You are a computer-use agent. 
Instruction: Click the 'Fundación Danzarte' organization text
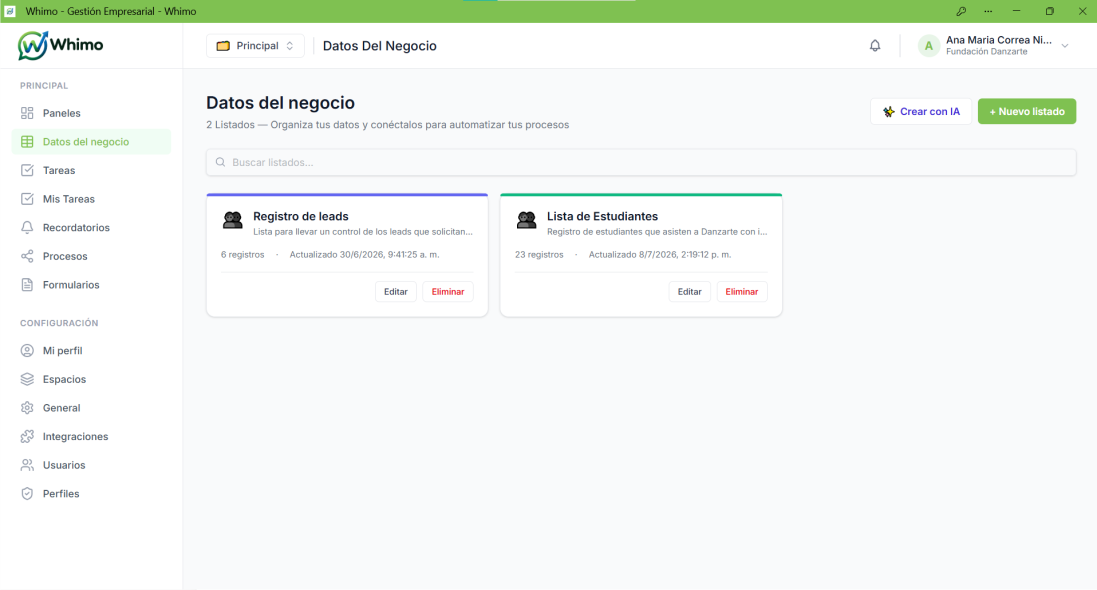click(986, 52)
